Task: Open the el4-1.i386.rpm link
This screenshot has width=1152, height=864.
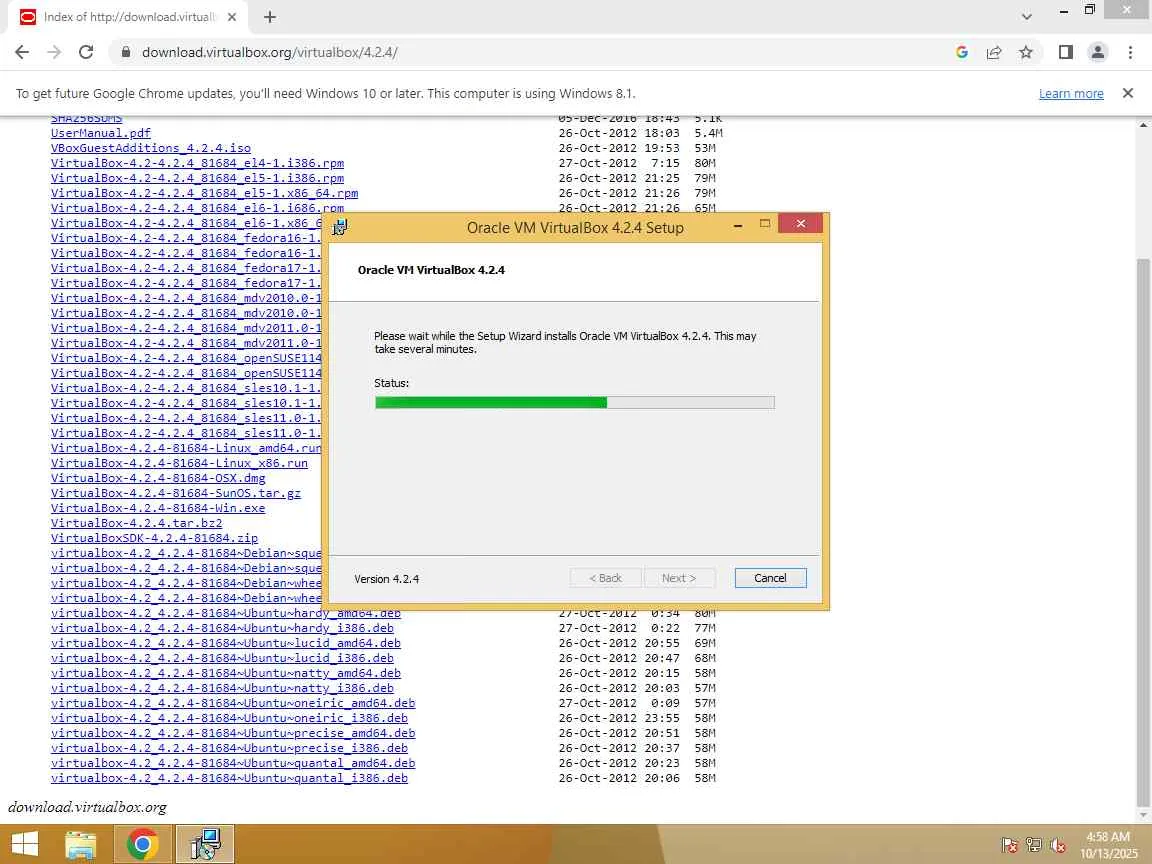Action: click(x=197, y=163)
